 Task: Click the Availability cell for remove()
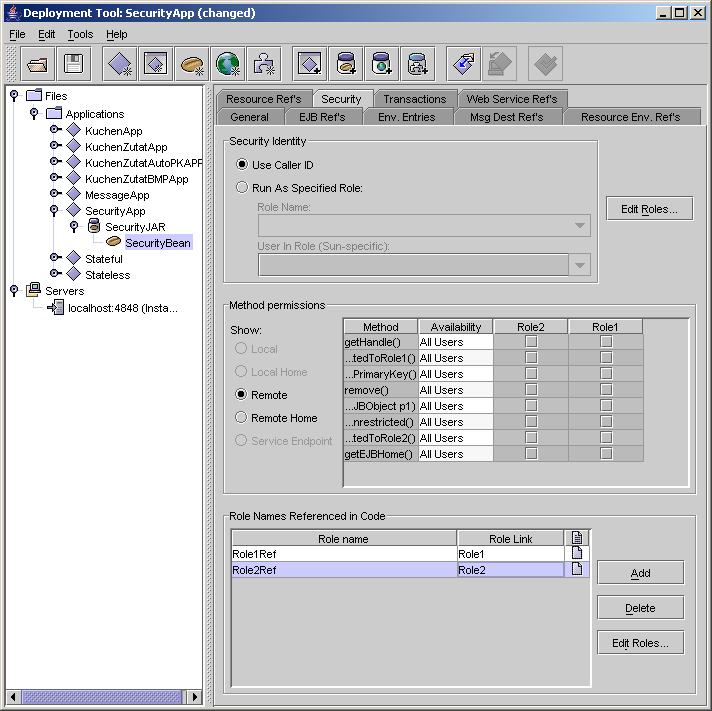point(455,390)
